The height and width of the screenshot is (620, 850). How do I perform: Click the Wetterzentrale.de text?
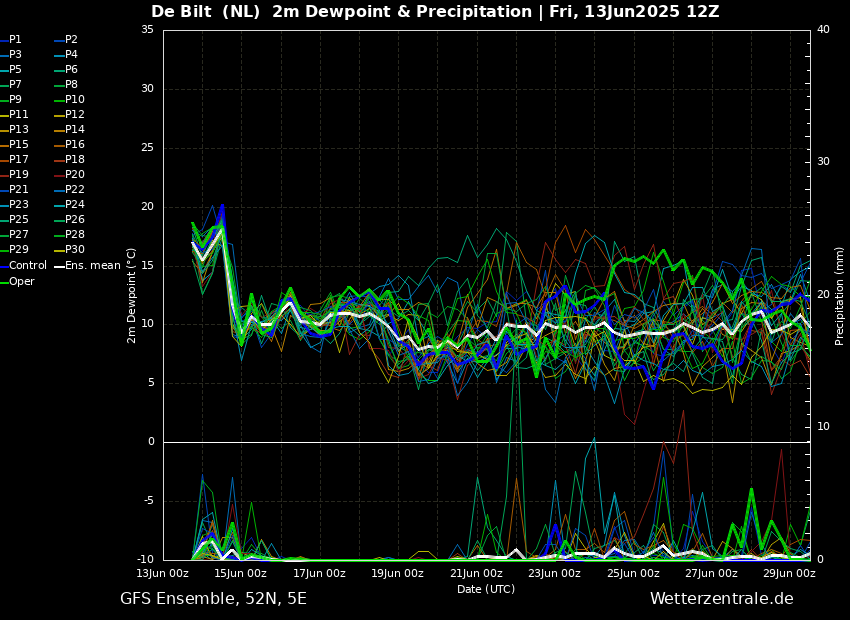721,599
